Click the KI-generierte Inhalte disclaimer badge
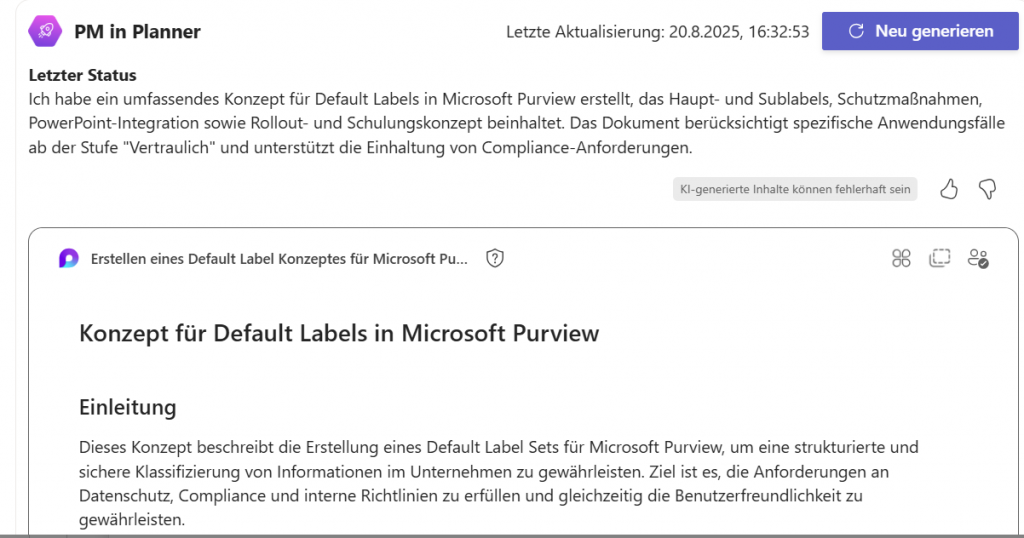Image resolution: width=1024 pixels, height=538 pixels. pyautogui.click(x=795, y=189)
